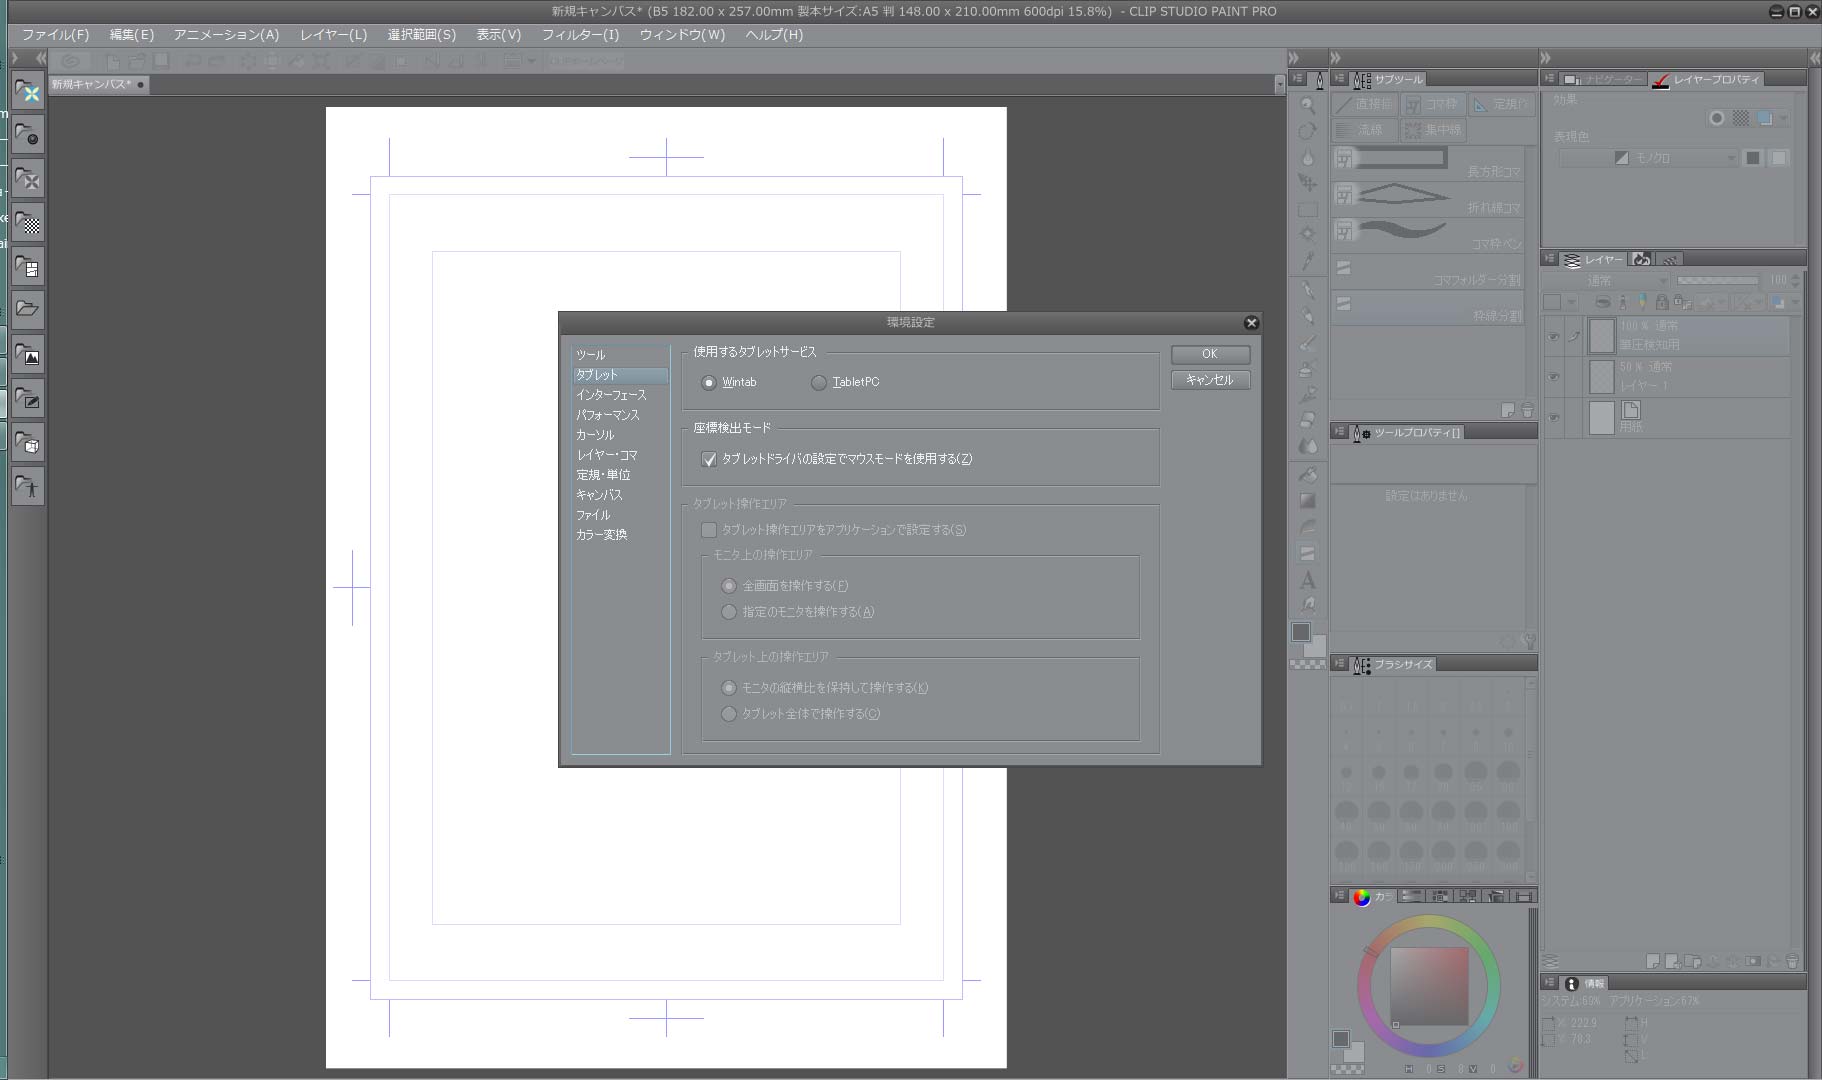Click the キャンセル button
This screenshot has width=1822, height=1080.
point(1209,380)
